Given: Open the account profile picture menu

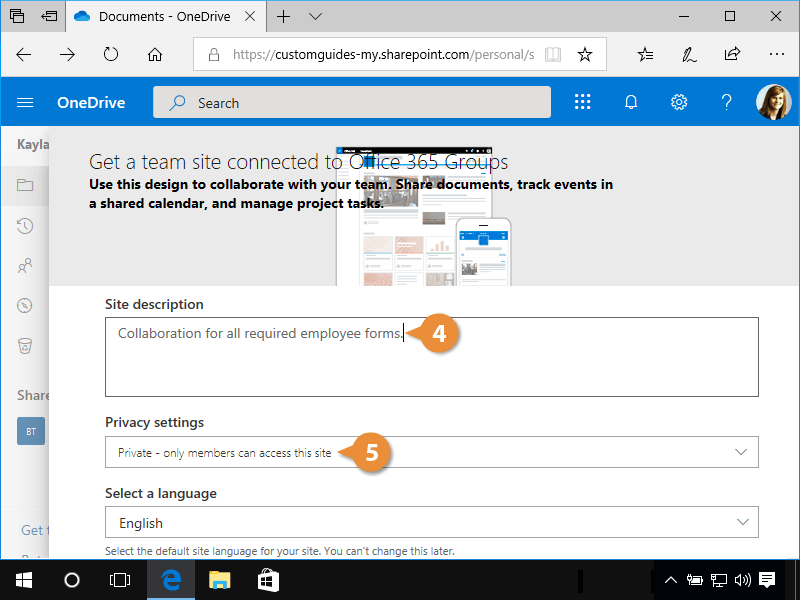Looking at the screenshot, I should tap(773, 102).
